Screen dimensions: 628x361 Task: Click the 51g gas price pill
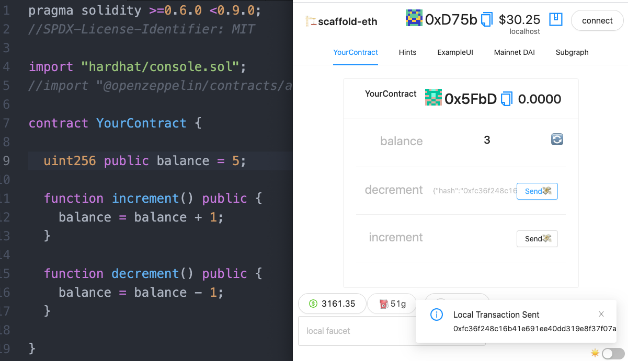392,304
